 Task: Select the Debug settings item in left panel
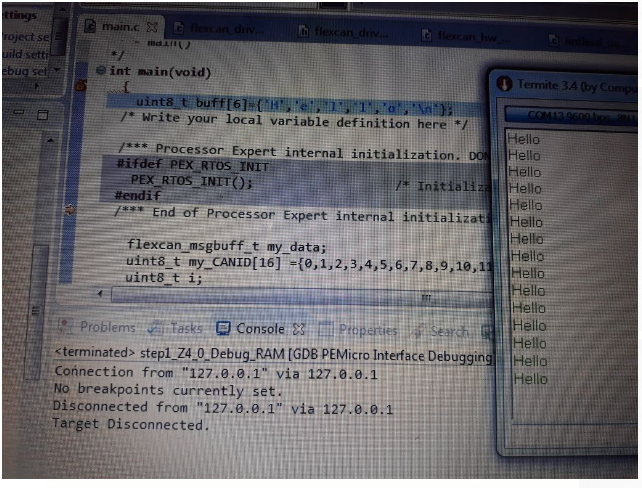point(25,71)
